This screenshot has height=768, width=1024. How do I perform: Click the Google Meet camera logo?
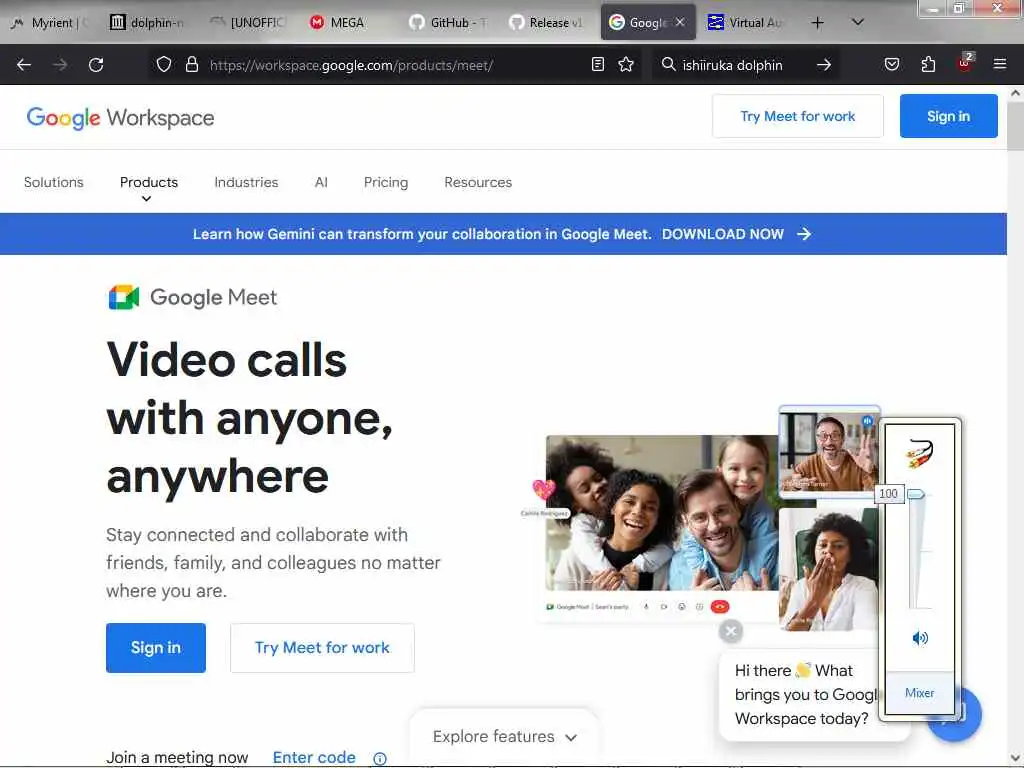pyautogui.click(x=123, y=297)
